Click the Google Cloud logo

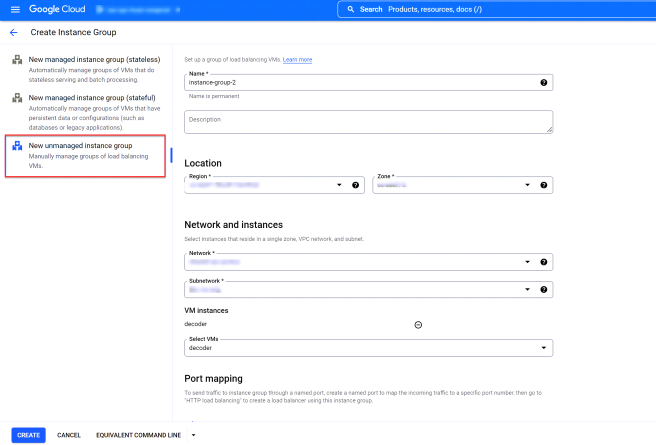coord(57,9)
